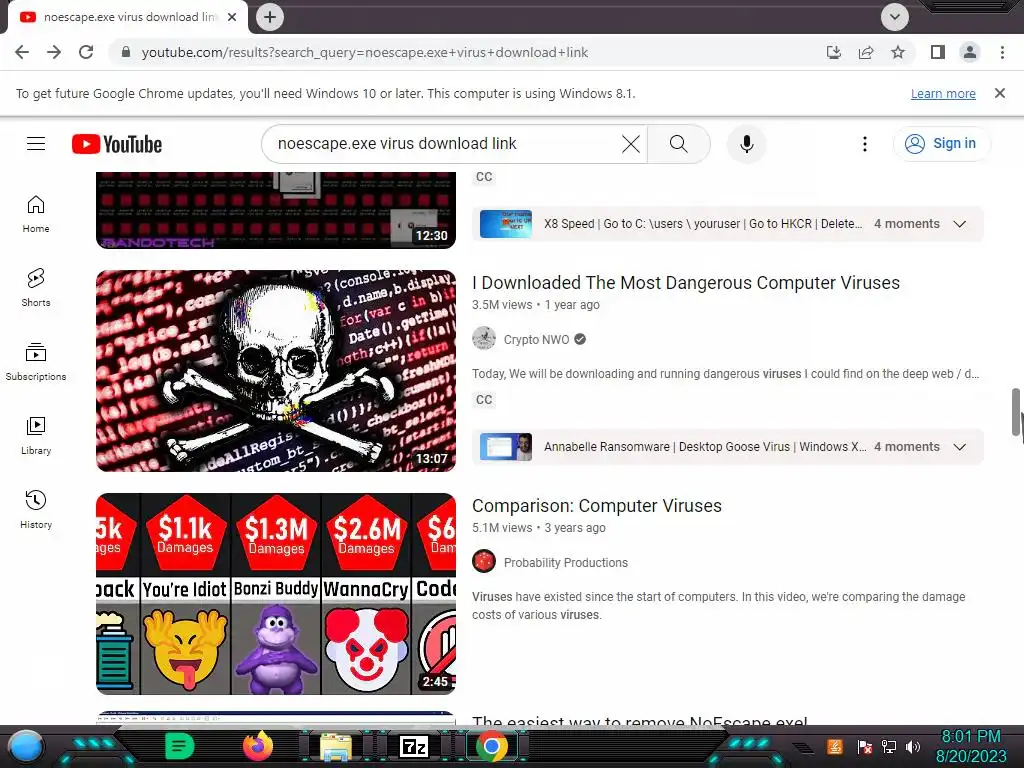Open the Windows Start orb

[26, 746]
